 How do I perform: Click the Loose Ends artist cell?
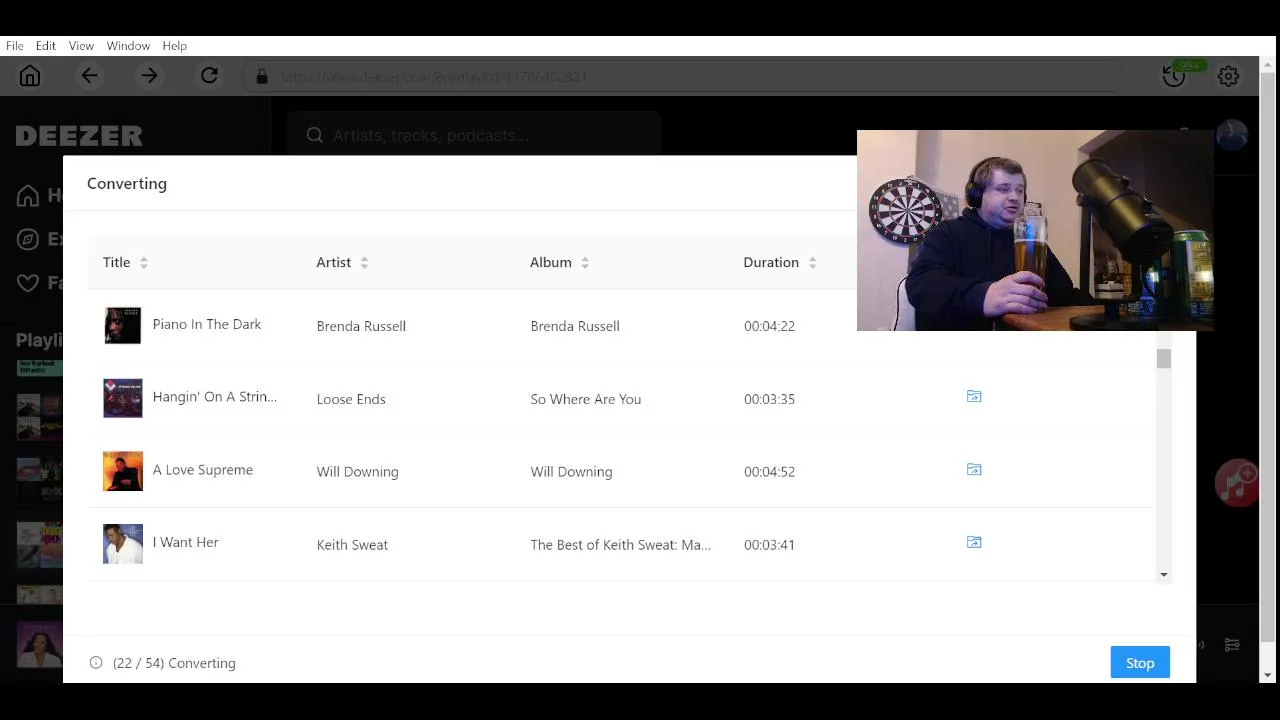[351, 399]
